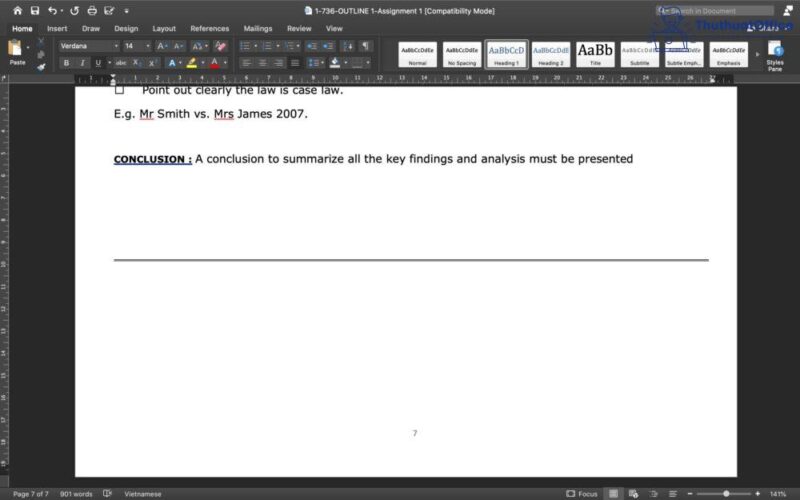Expand the styles gallery arrow
800x500 pixels.
point(755,54)
